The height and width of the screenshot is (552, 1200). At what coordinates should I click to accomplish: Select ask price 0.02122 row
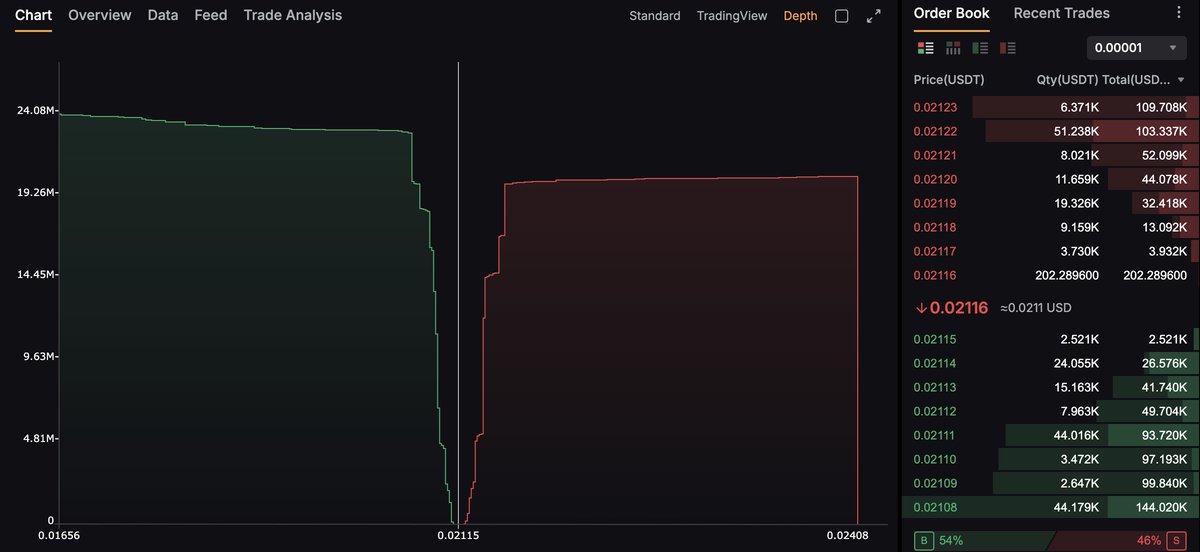[1051, 131]
